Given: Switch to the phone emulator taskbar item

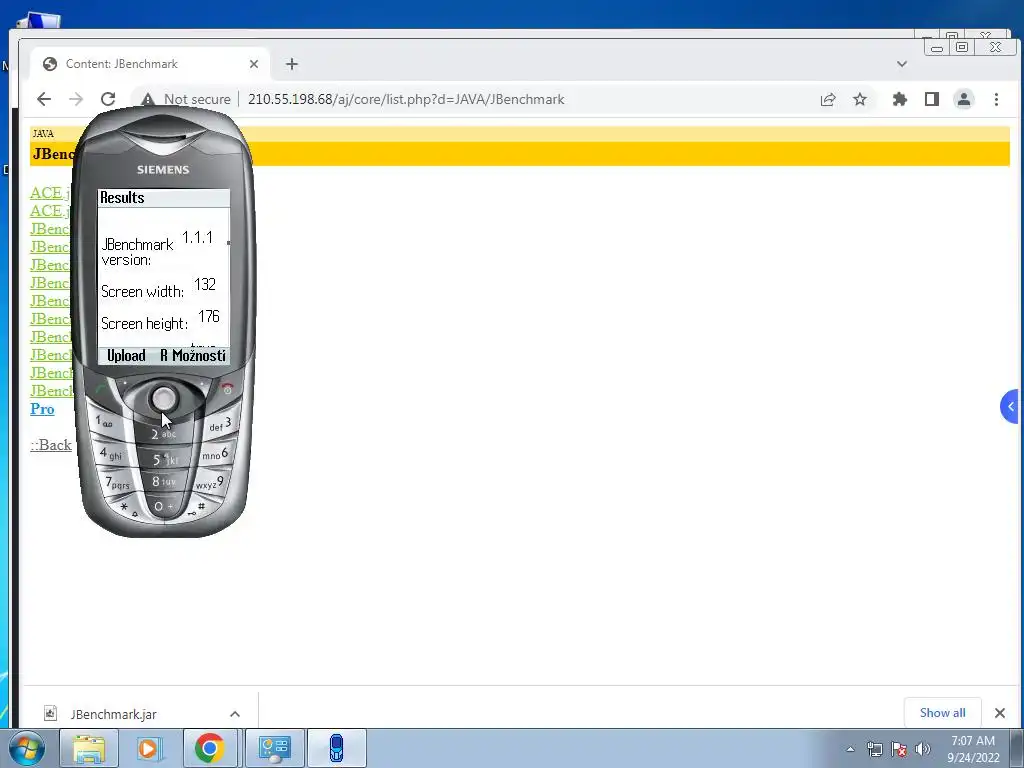Looking at the screenshot, I should (336, 748).
